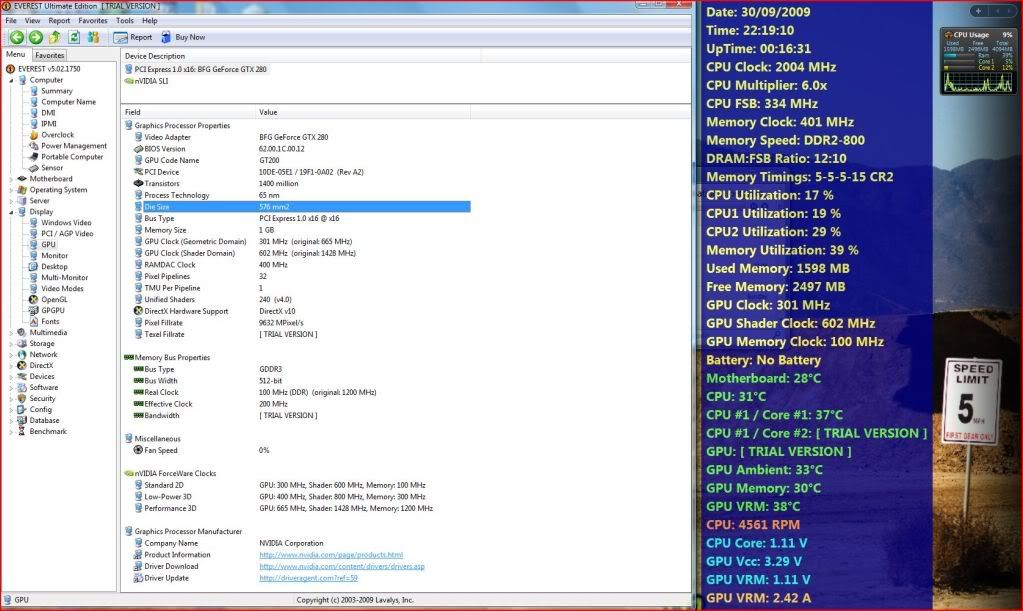The height and width of the screenshot is (611, 1023).
Task: Switch to the Favorites tab
Action: pyautogui.click(x=50, y=55)
